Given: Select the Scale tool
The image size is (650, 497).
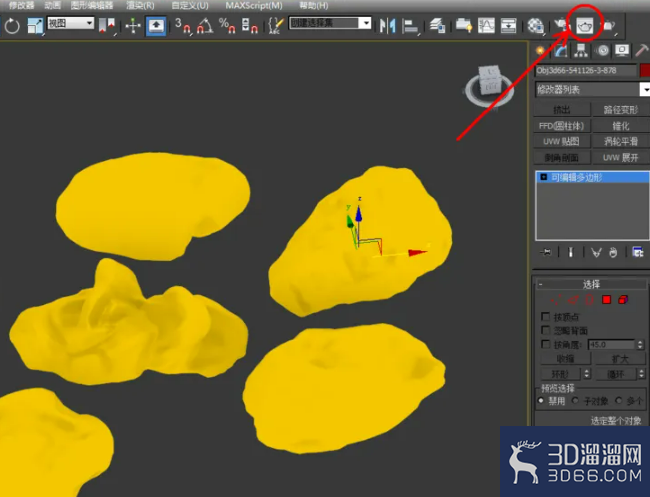Looking at the screenshot, I should coord(35,26).
